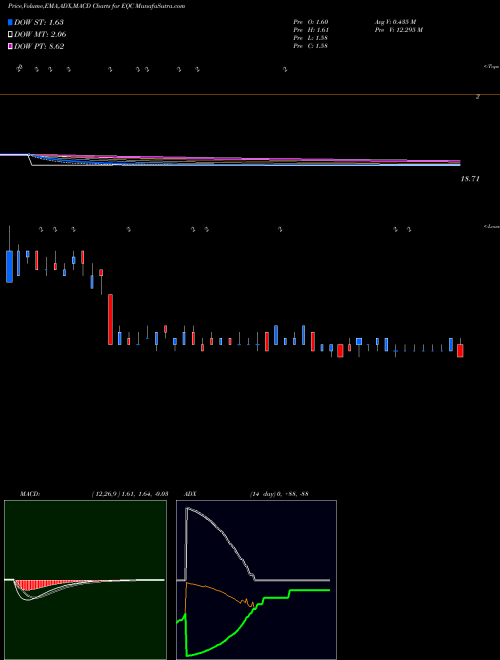Click the 'Pre O: 1.60' open value
Image resolution: width=500 pixels, height=660 pixels.
[311, 21]
